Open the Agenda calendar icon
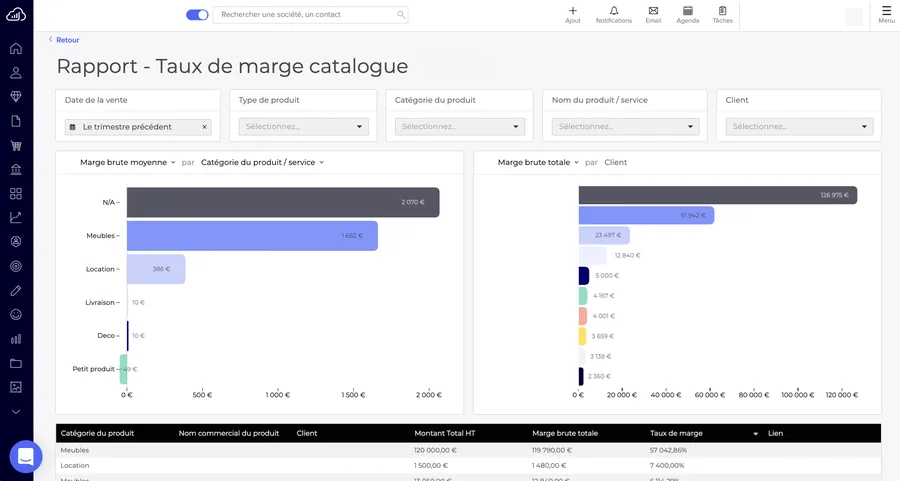The height and width of the screenshot is (481, 900). [x=688, y=11]
